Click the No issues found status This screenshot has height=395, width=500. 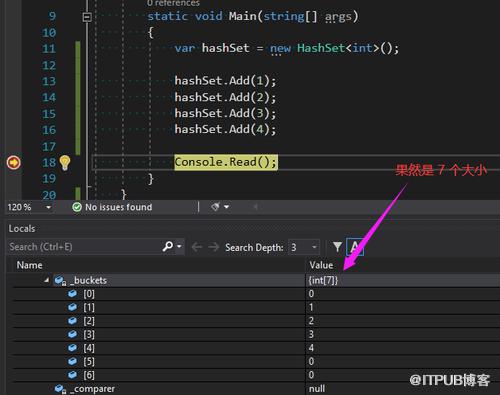pos(118,207)
